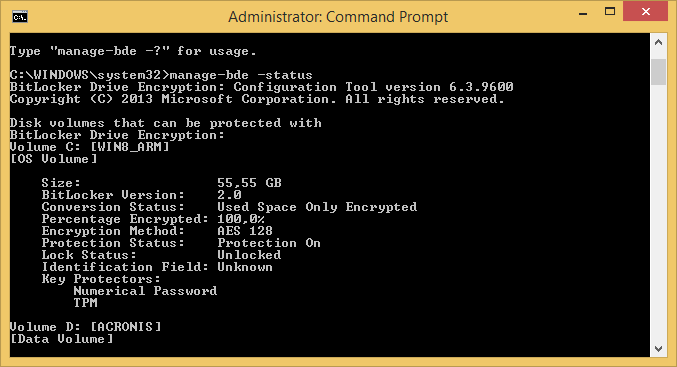Image resolution: width=677 pixels, height=367 pixels.
Task: Click the scrollbar down arrow
Action: pos(658,348)
